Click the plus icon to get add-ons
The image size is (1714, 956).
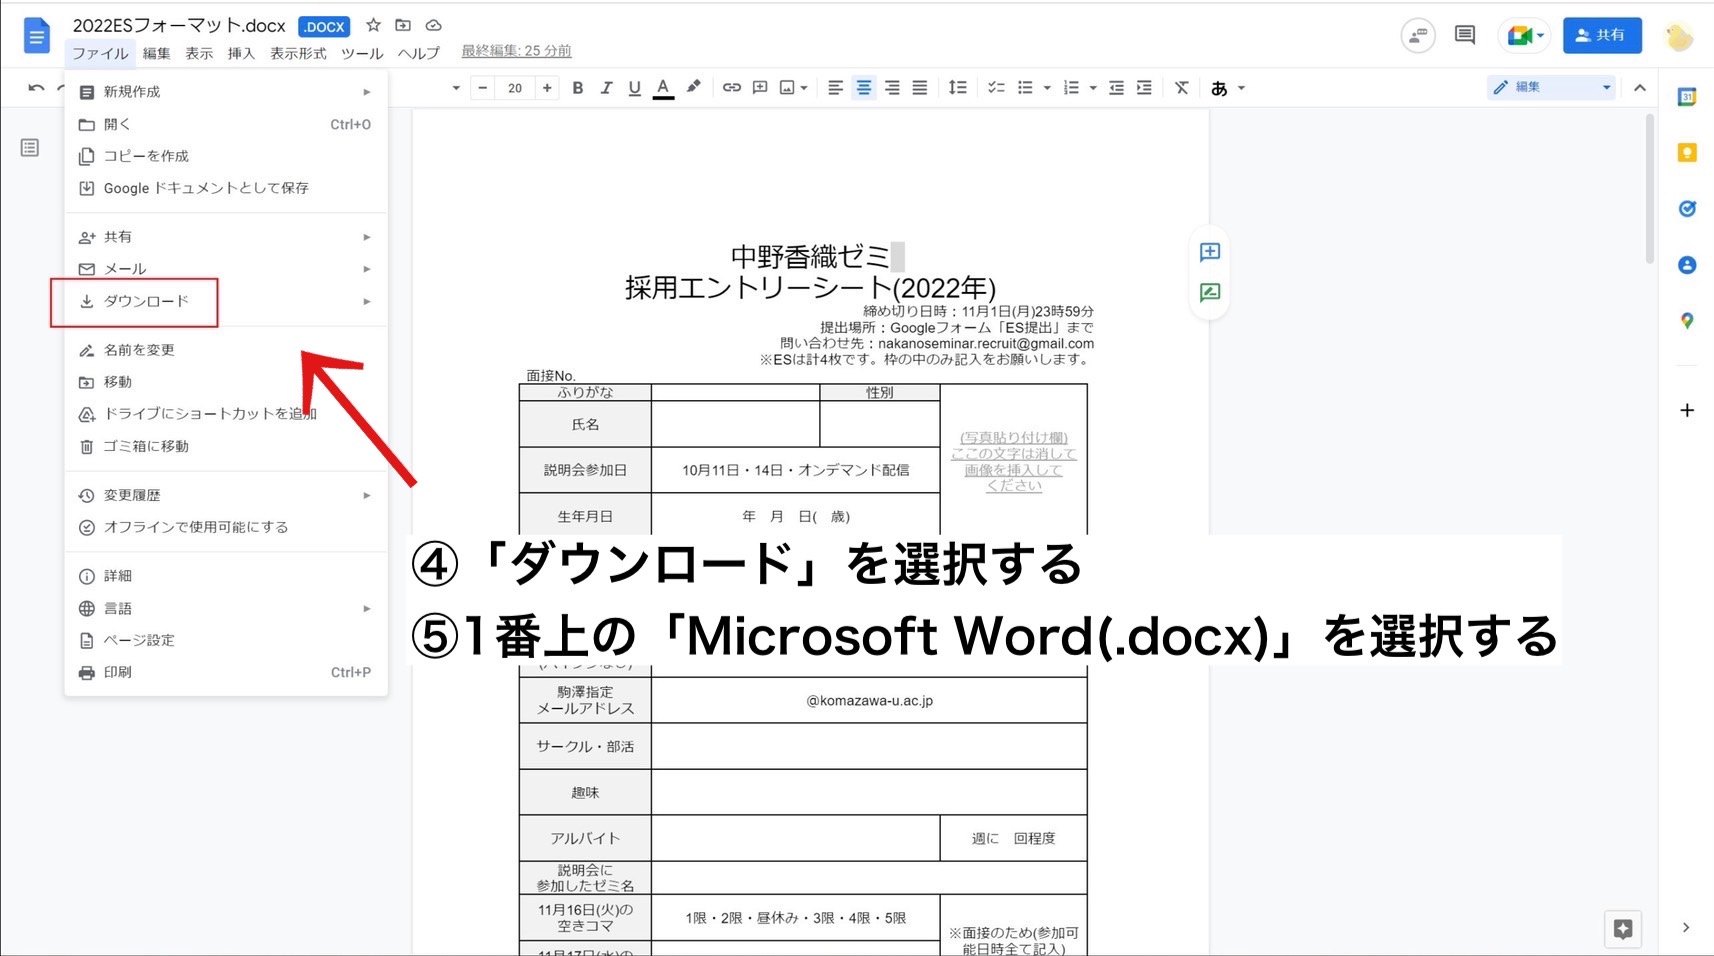1687,410
